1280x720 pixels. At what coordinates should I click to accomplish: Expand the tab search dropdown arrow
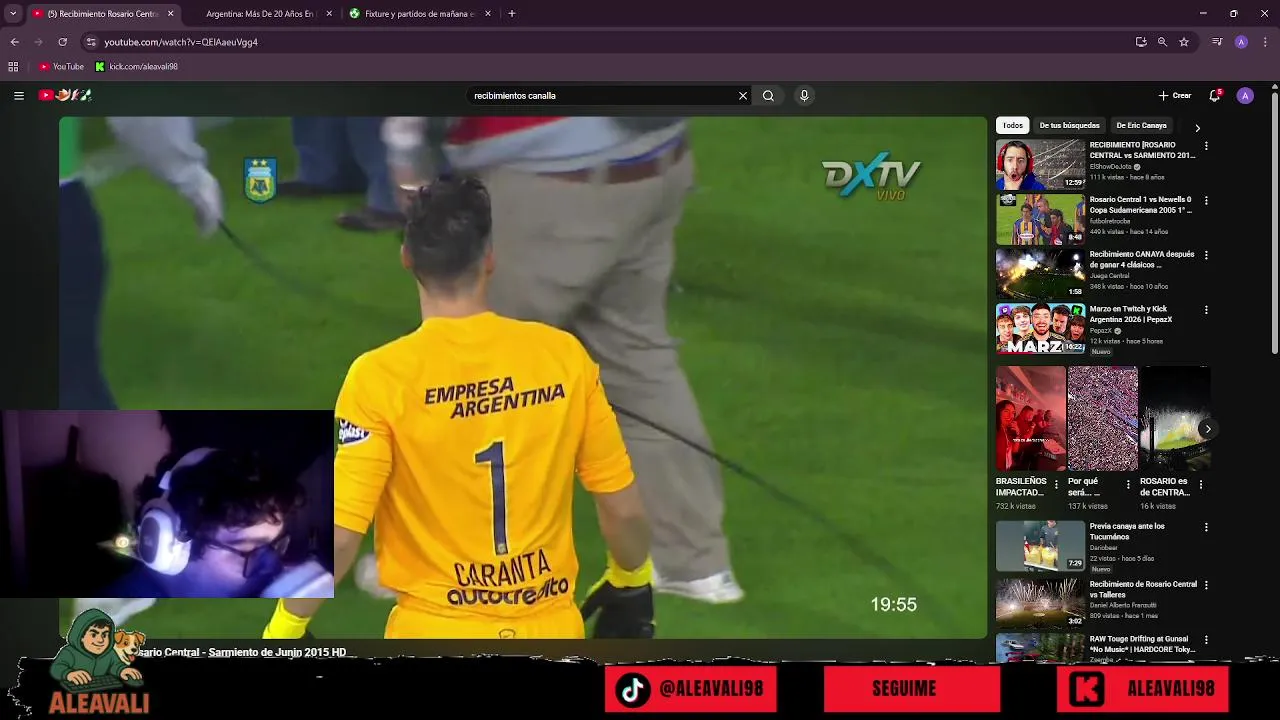(13, 14)
